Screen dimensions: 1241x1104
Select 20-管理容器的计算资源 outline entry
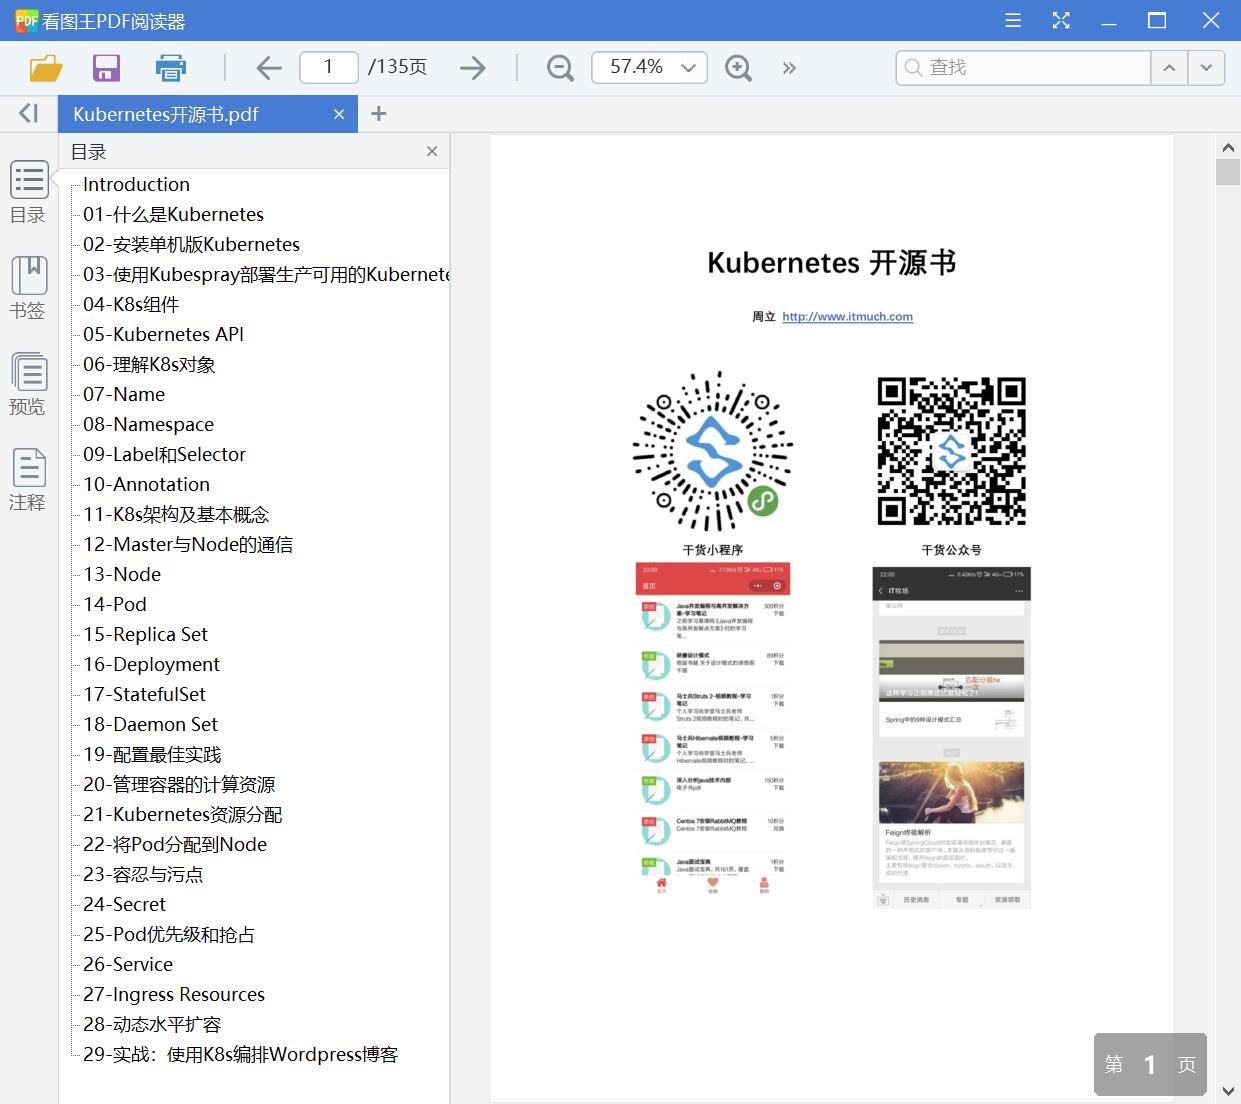[179, 784]
